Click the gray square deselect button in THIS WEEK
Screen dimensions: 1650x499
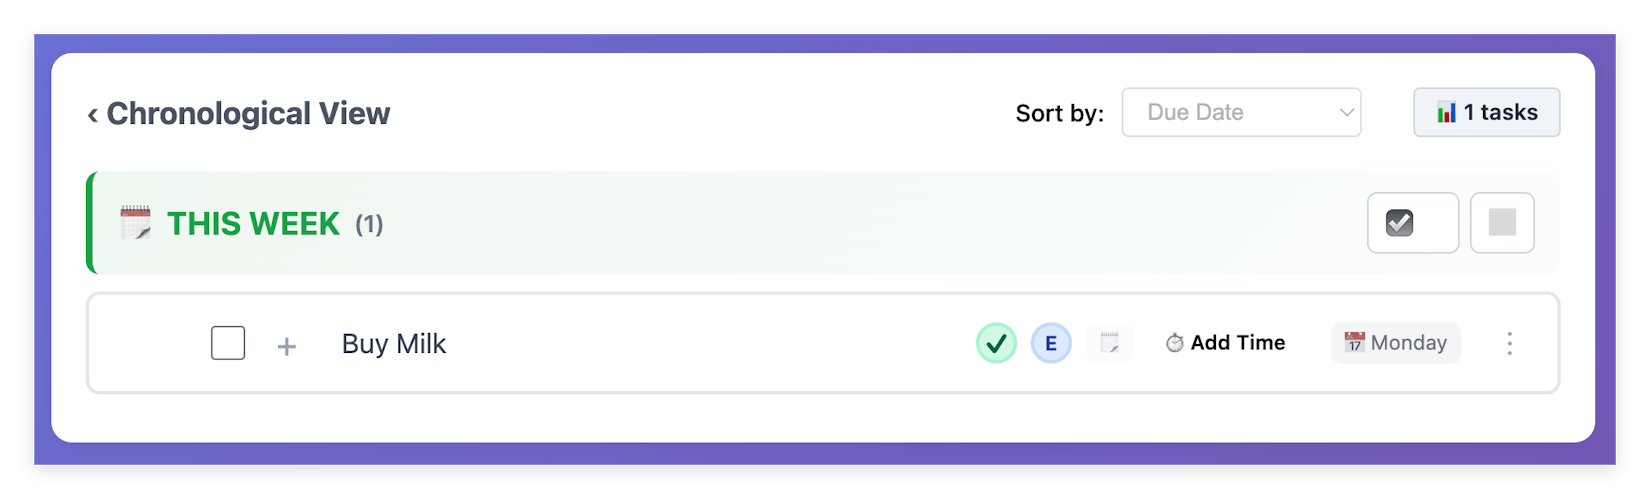[x=1502, y=223]
